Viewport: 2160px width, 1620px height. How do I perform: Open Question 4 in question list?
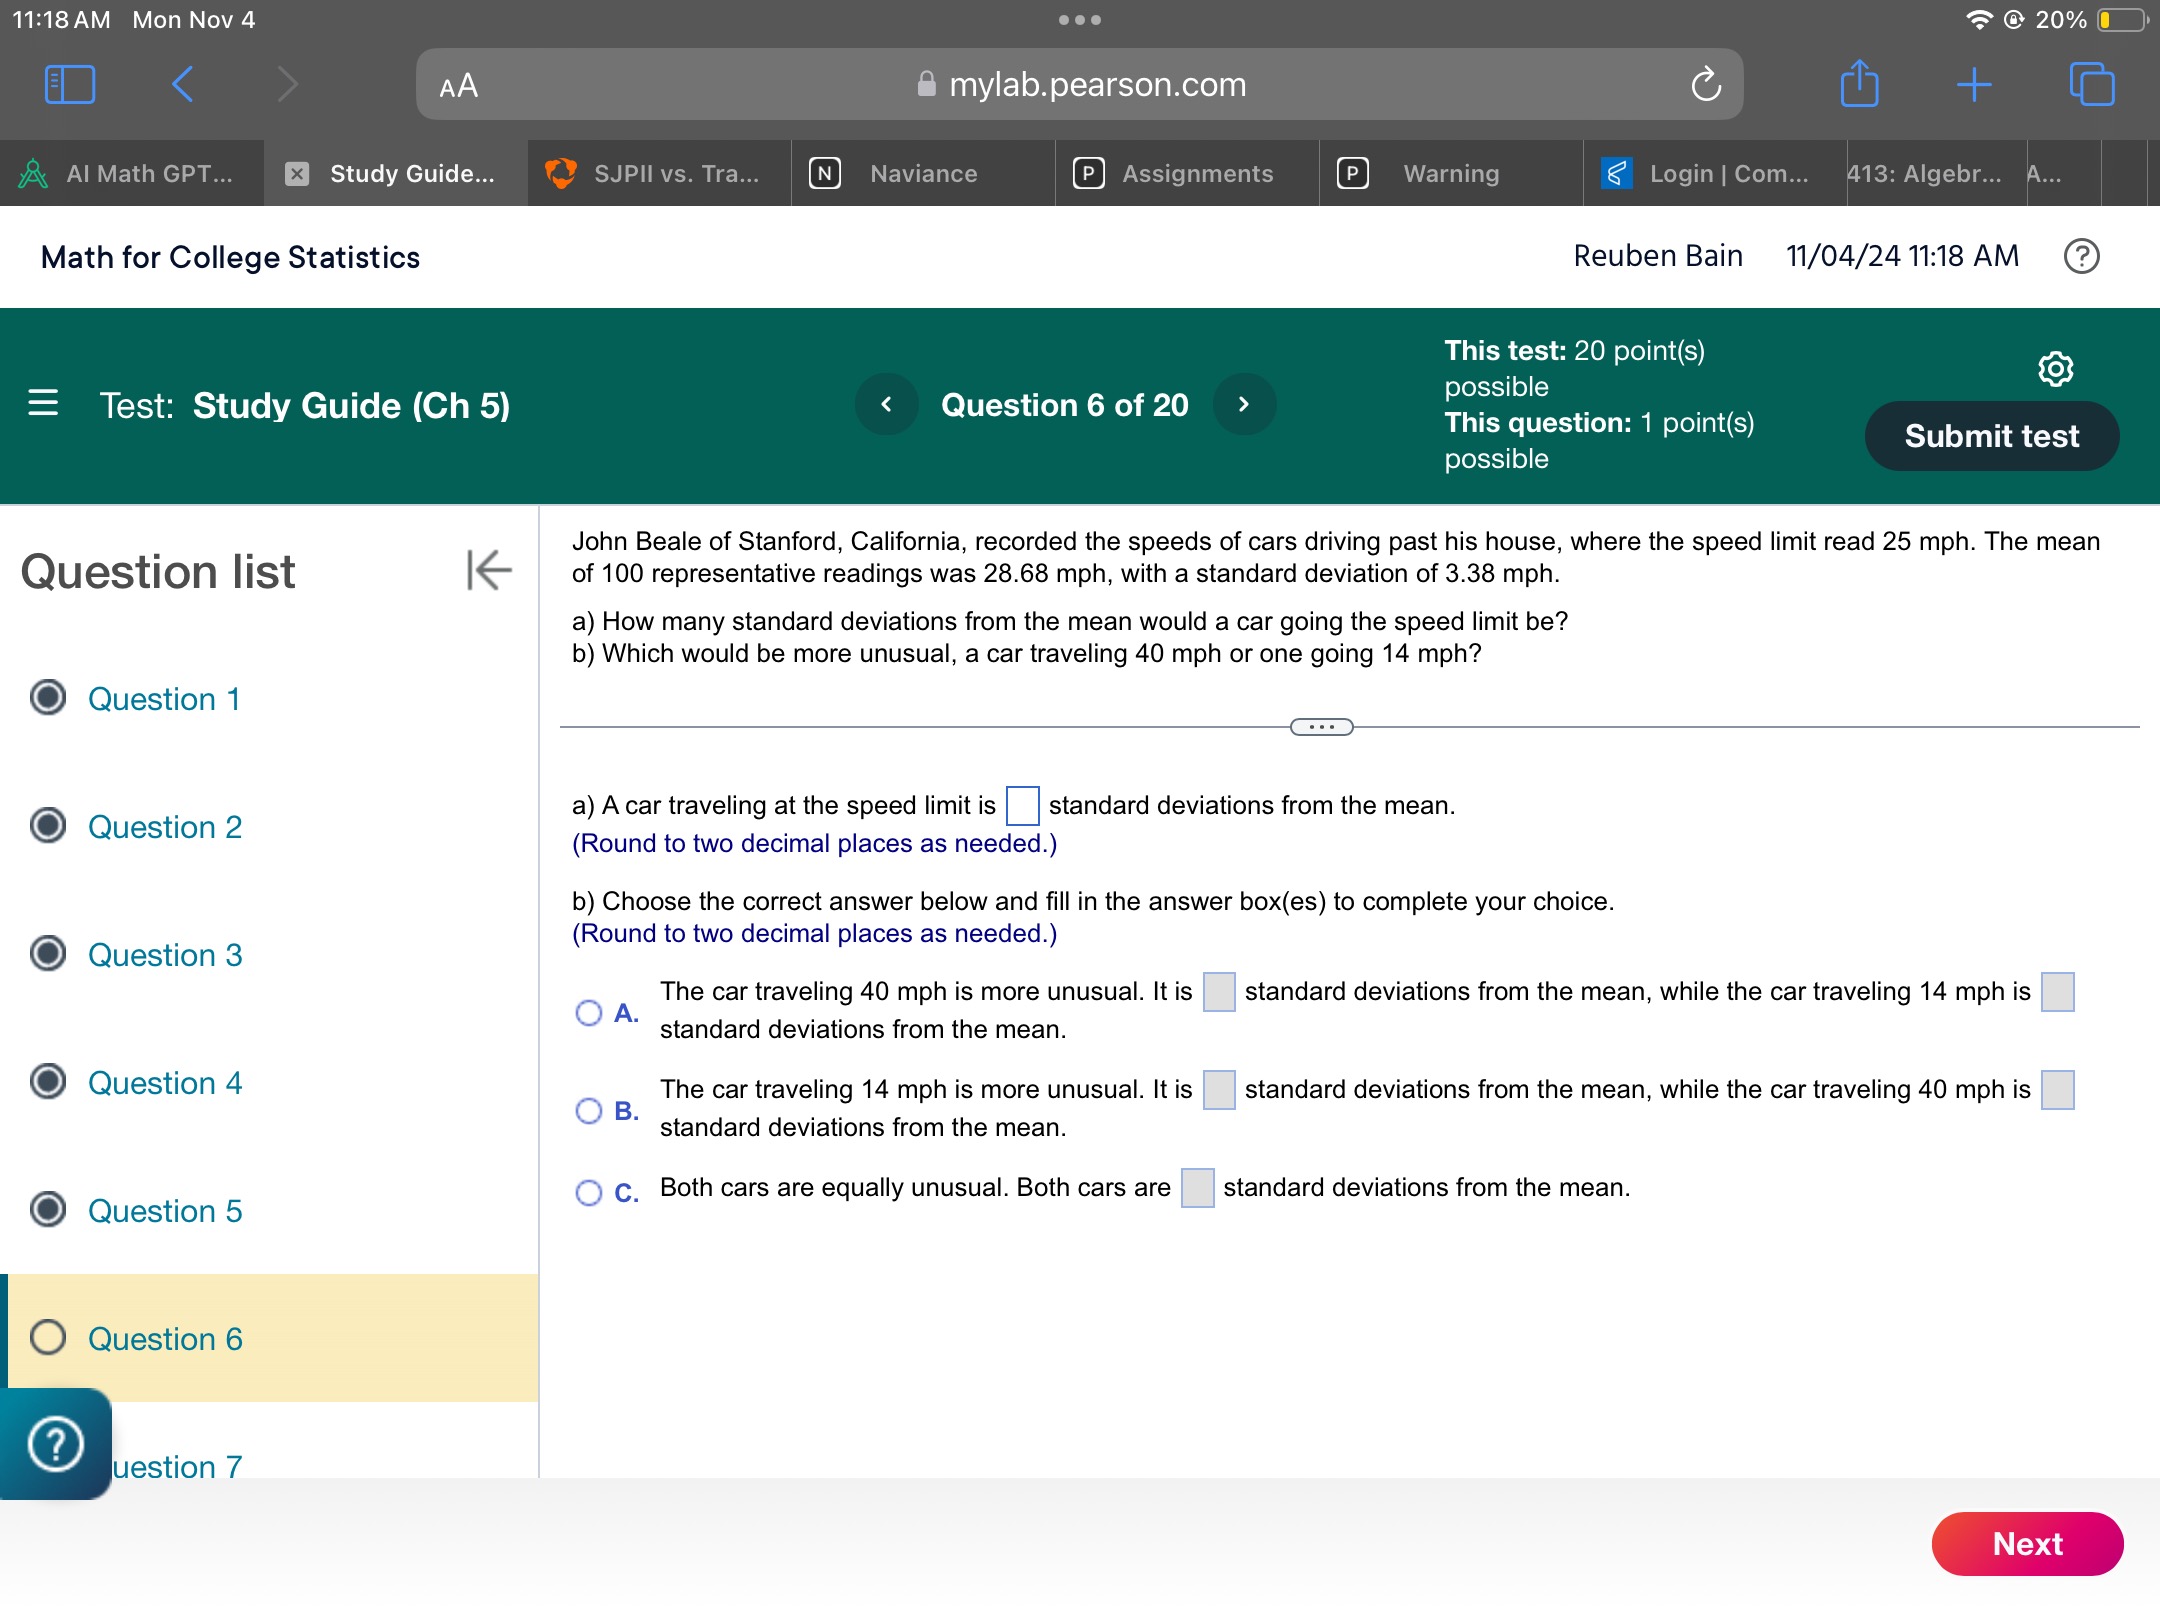click(165, 1083)
